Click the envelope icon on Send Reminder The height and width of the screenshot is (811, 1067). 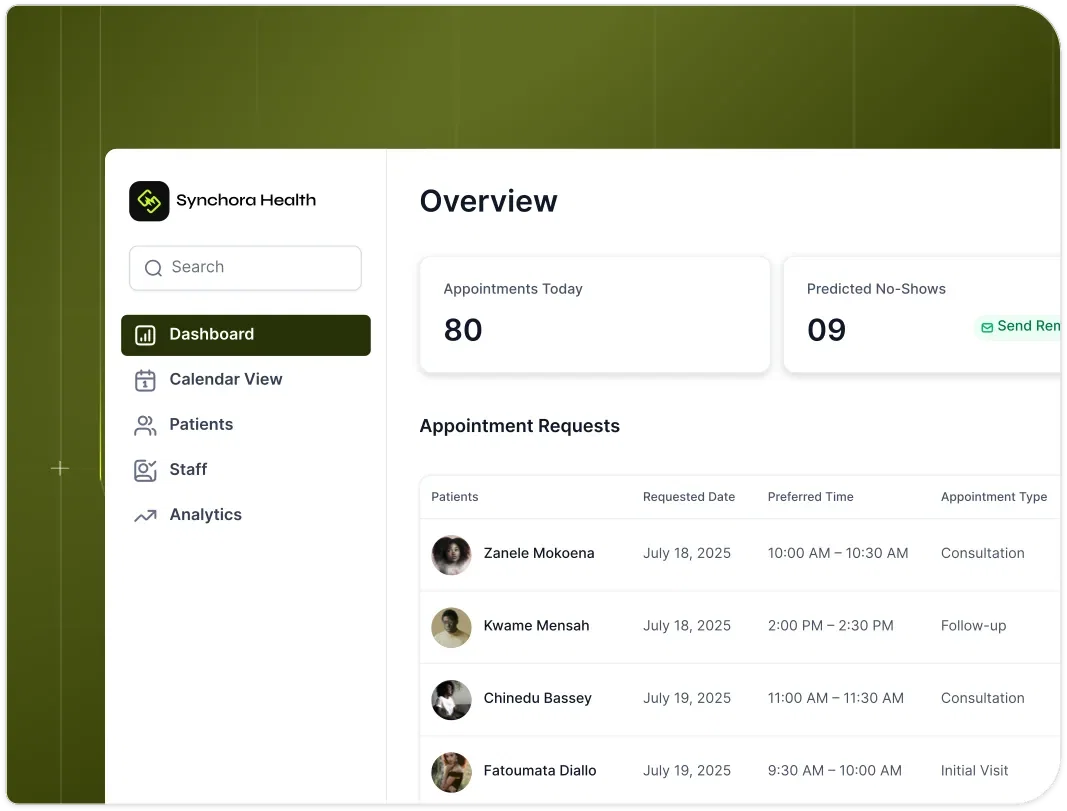[x=987, y=327]
